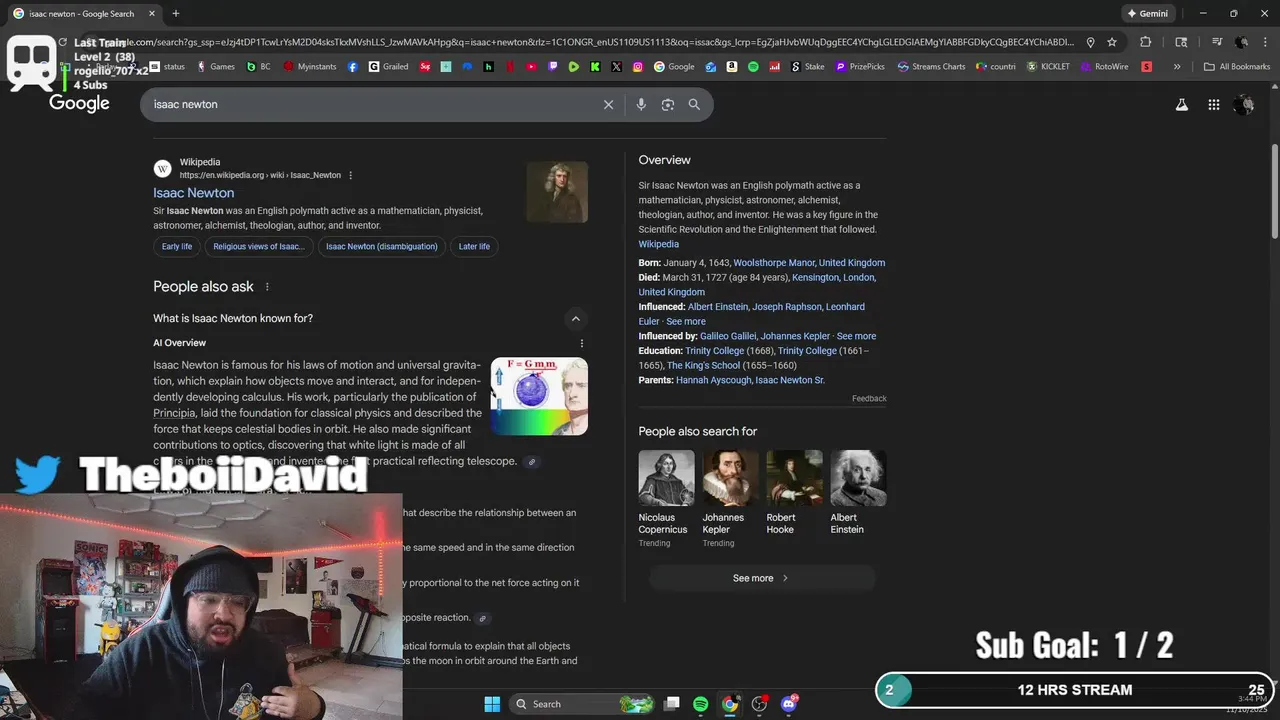
Task: Follow The King's School education link
Action: (704, 365)
